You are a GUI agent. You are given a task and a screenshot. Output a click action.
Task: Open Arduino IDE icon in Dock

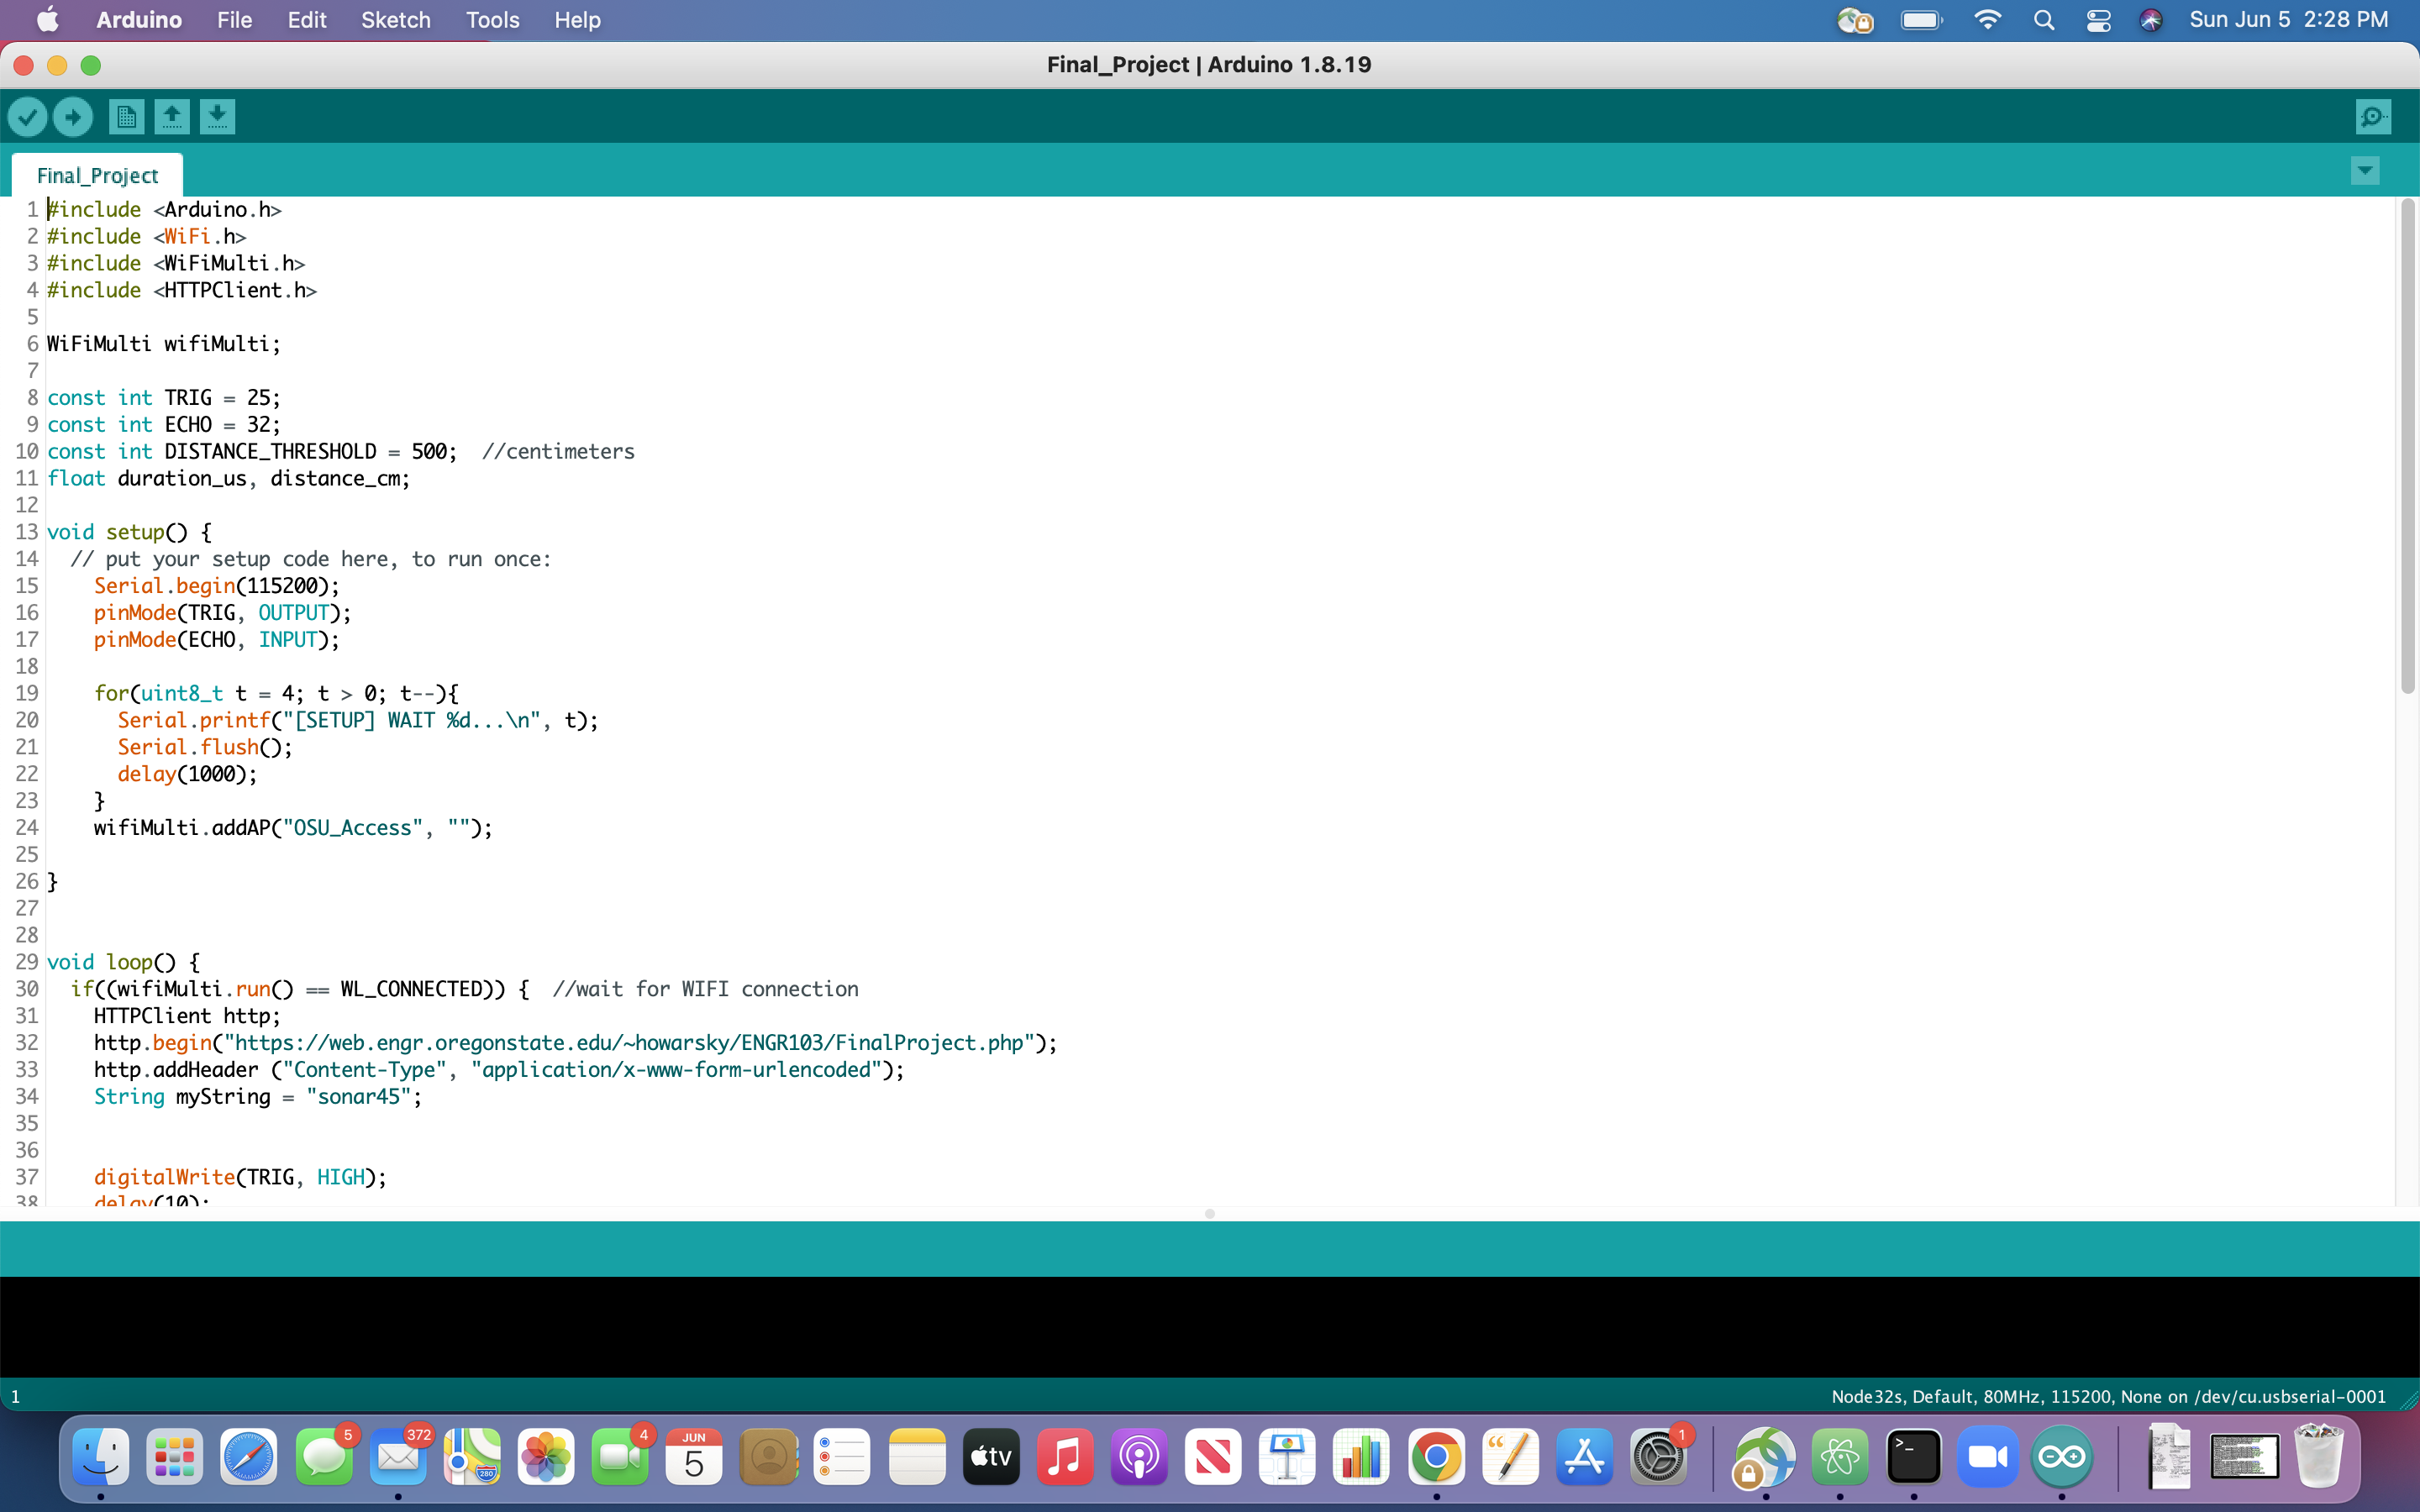(2062, 1457)
